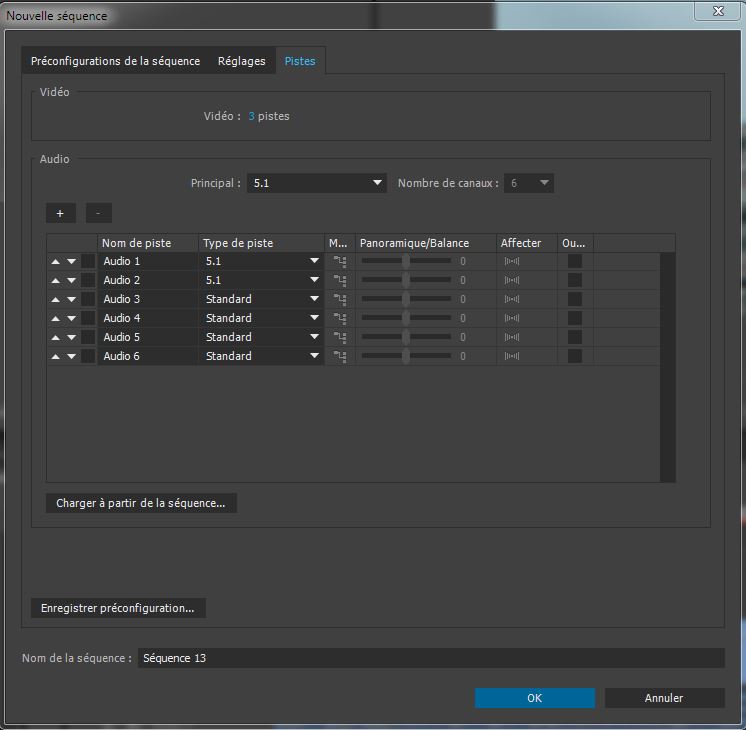Open the channel mapping icon for Audio 1
This screenshot has height=730, width=746.
point(340,261)
